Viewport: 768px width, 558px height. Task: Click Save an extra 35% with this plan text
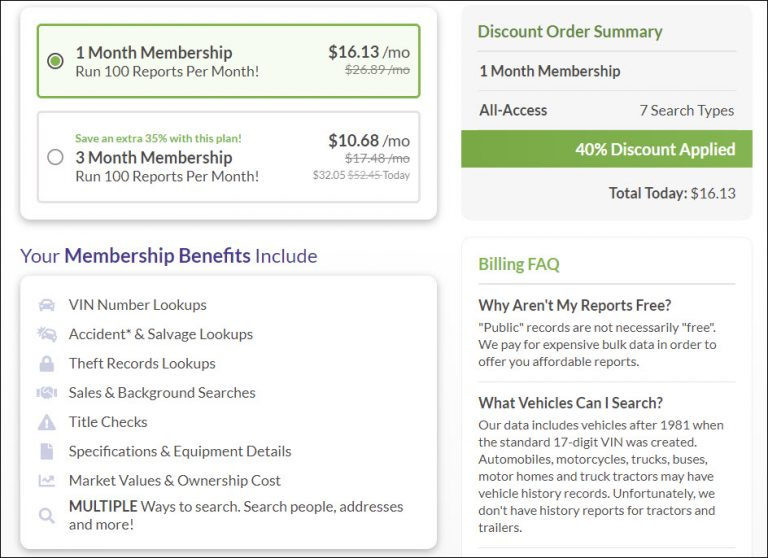158,138
